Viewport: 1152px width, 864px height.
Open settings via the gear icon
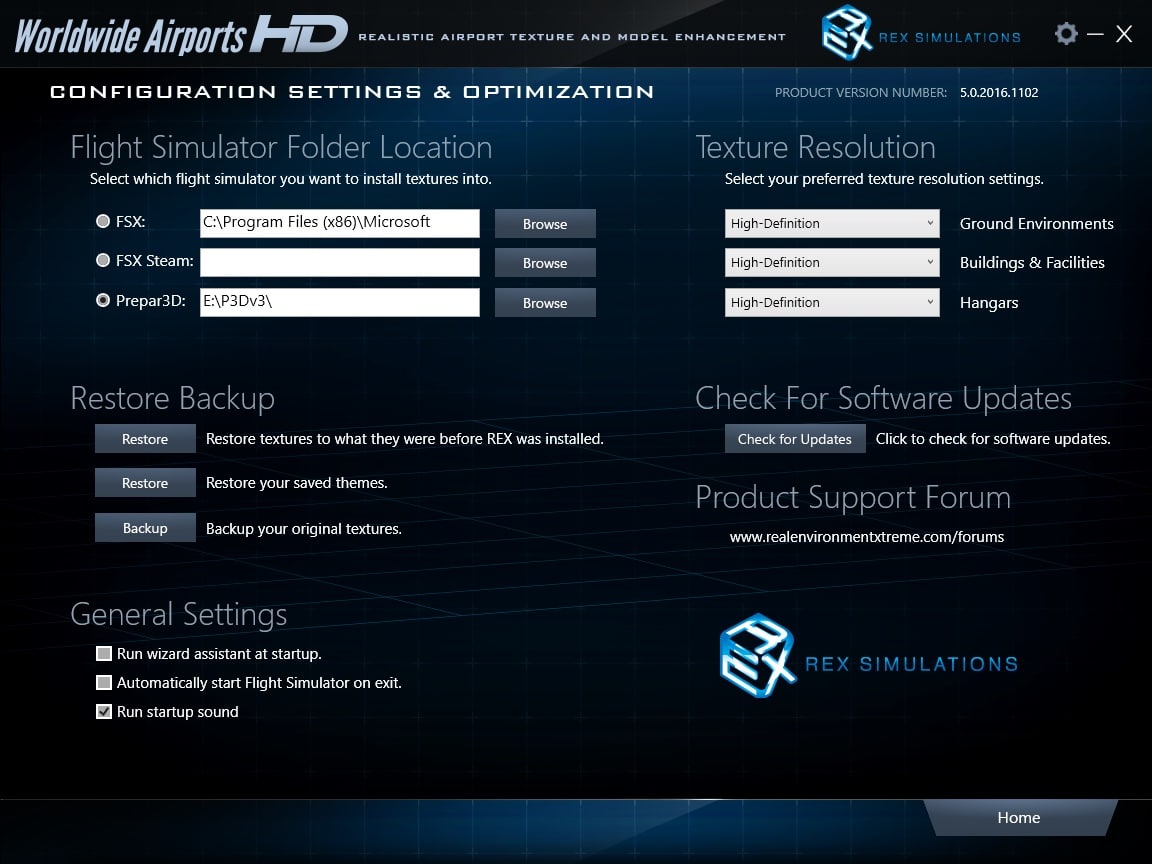1066,34
